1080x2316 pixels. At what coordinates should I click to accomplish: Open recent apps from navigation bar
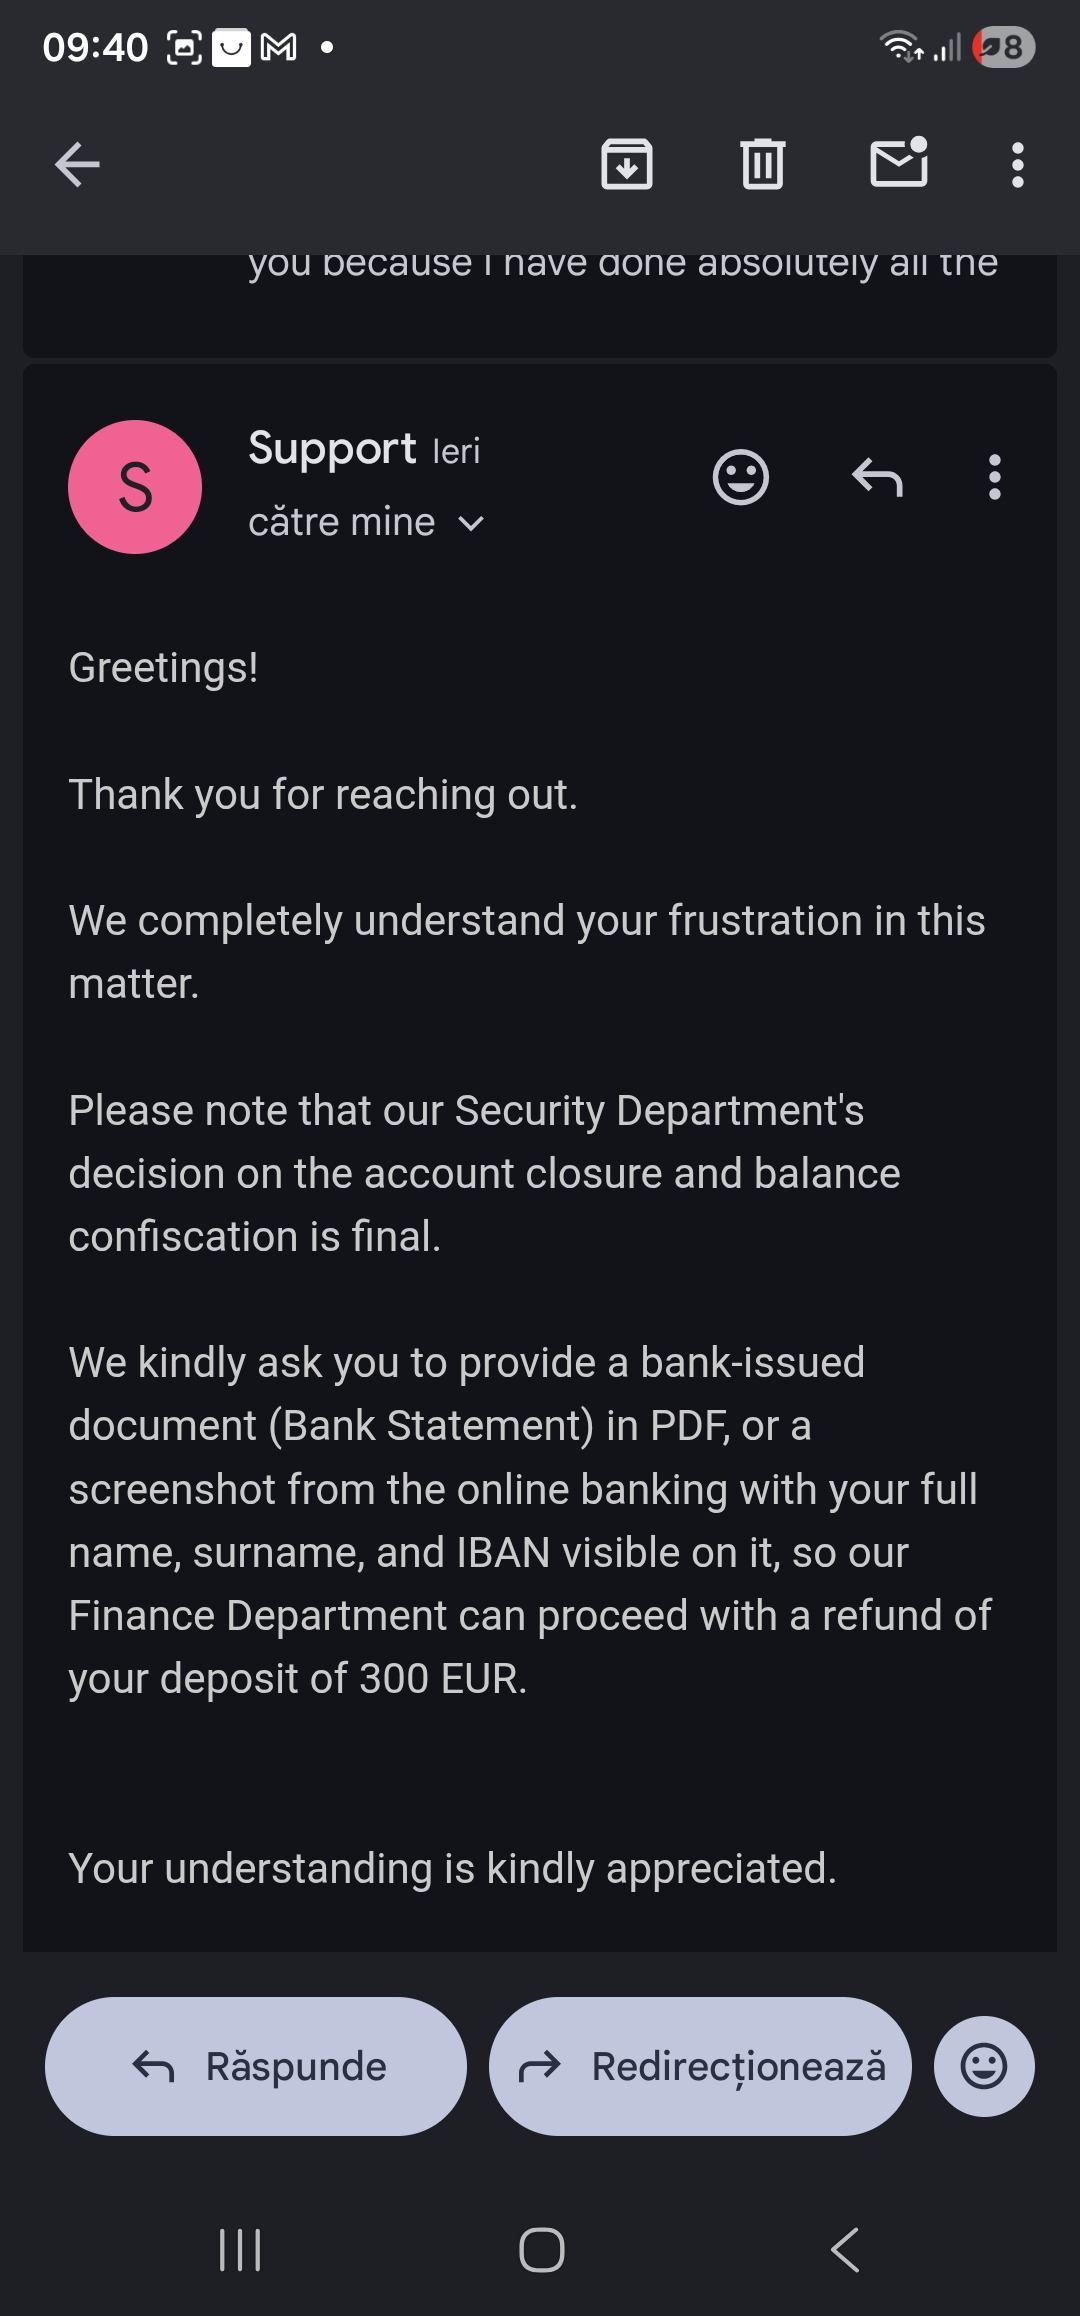tap(240, 2250)
